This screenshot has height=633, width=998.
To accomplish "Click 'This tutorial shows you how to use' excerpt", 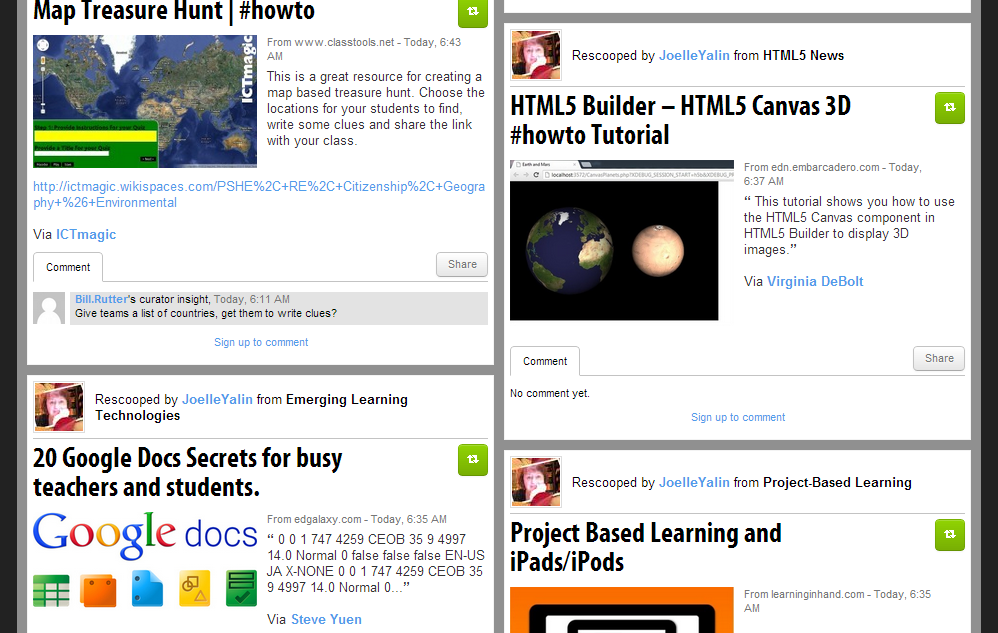I will point(849,225).
